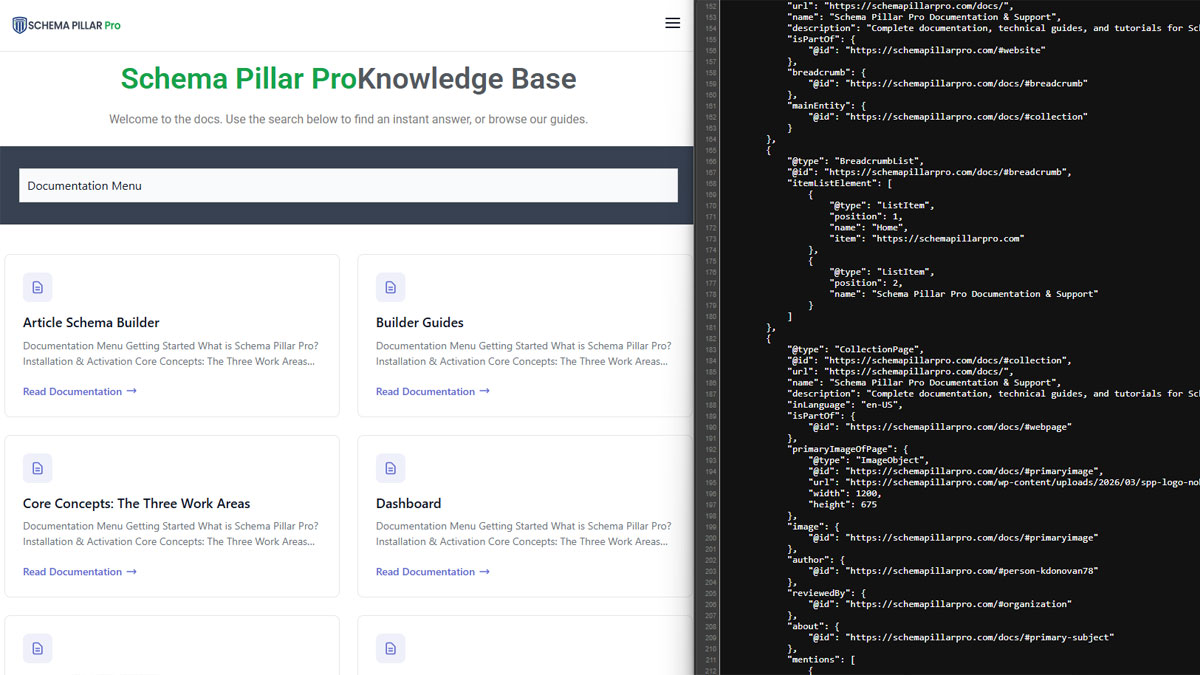Click the Core Concepts card document icon
Viewport: 1200px width, 675px height.
pyautogui.click(x=38, y=468)
